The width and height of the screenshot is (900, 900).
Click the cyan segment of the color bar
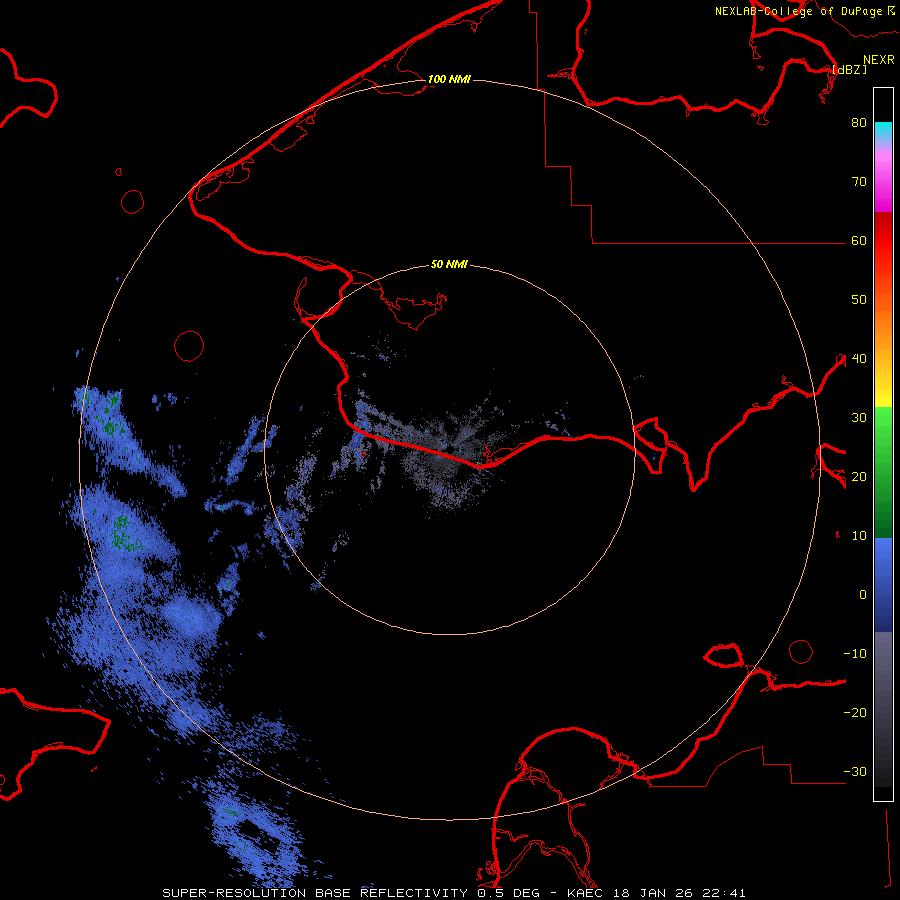pos(883,129)
